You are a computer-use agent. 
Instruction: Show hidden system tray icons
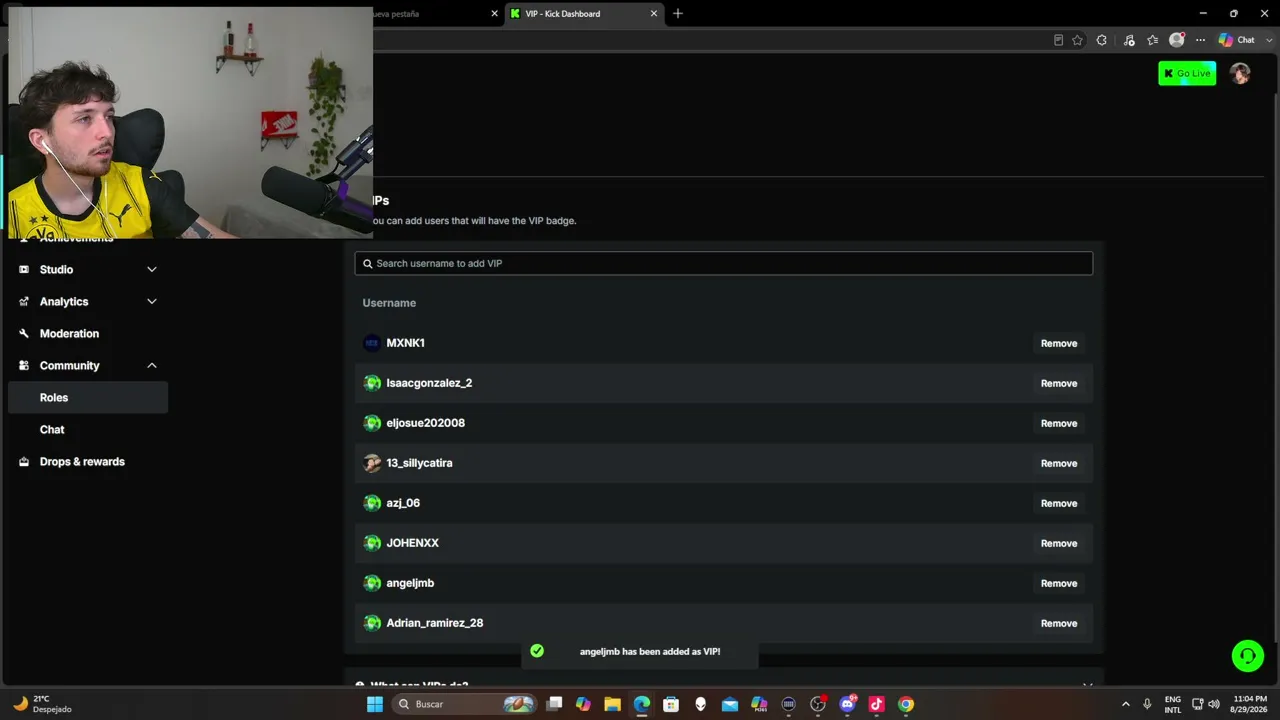[1125, 704]
